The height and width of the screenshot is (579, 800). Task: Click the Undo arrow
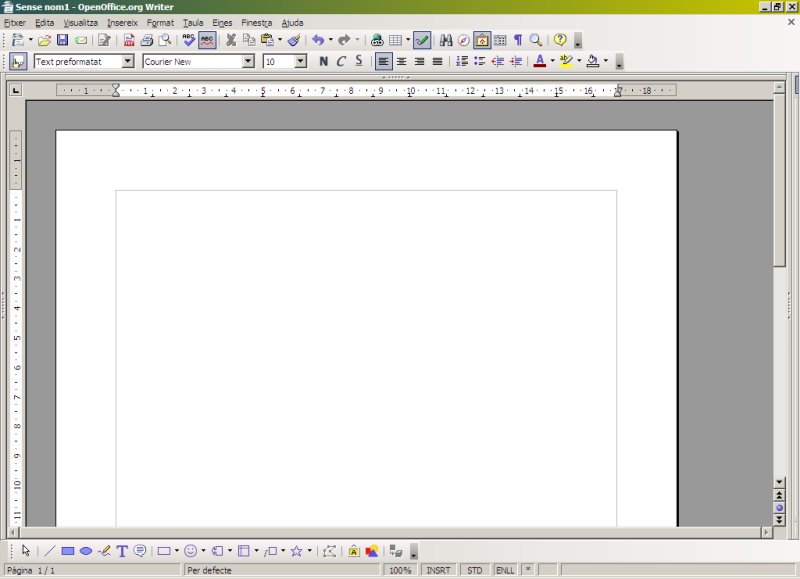(x=318, y=40)
